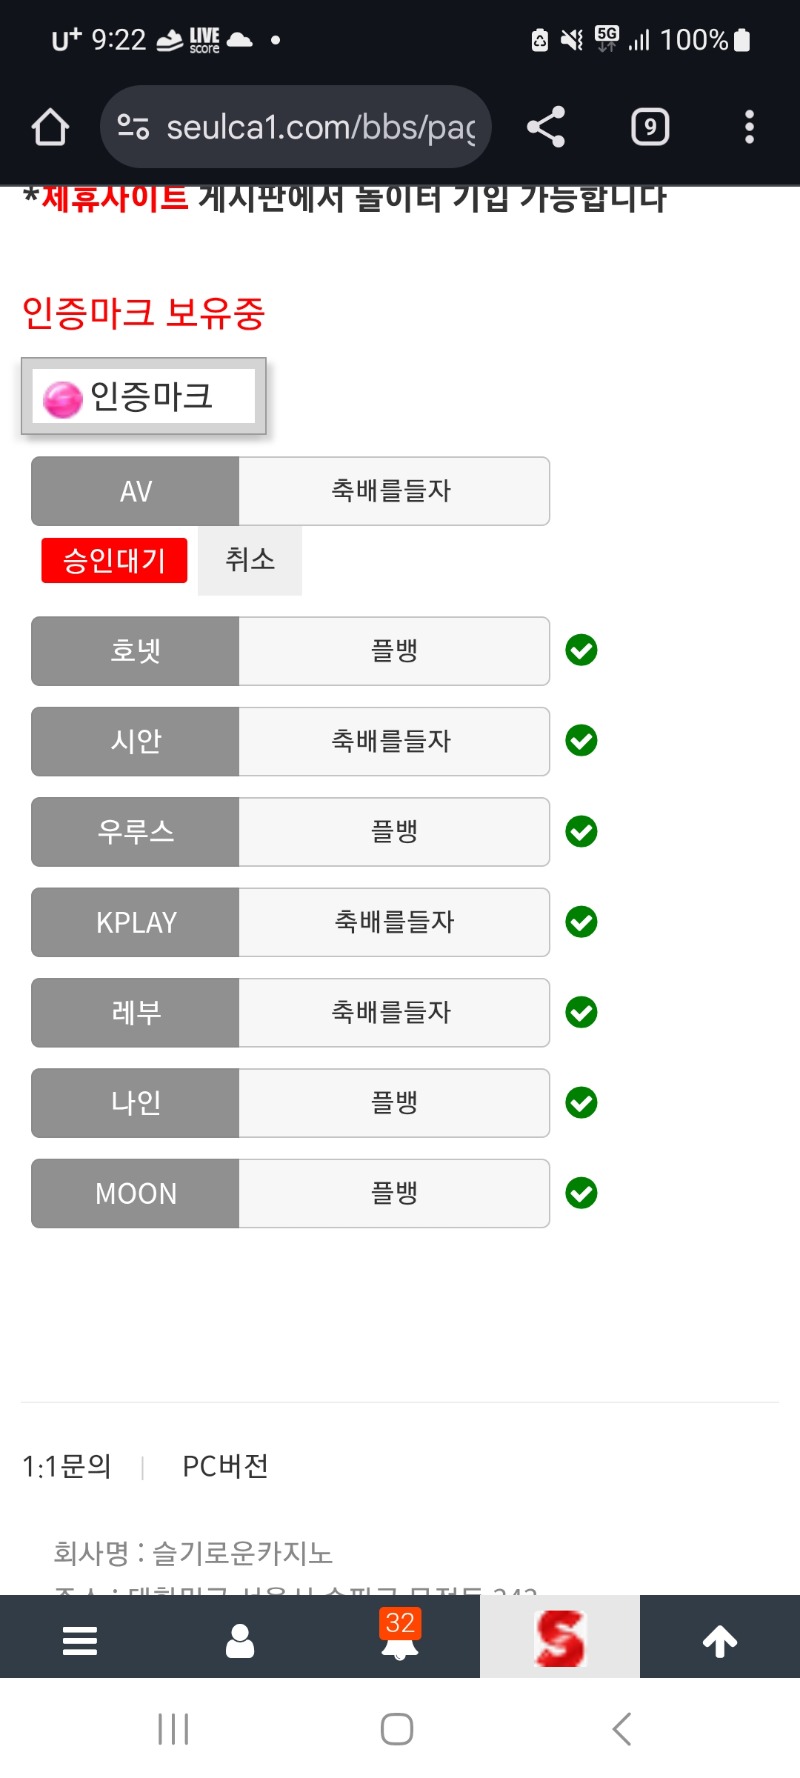
Task: Open the tab switcher showing 9 tabs
Action: [650, 127]
